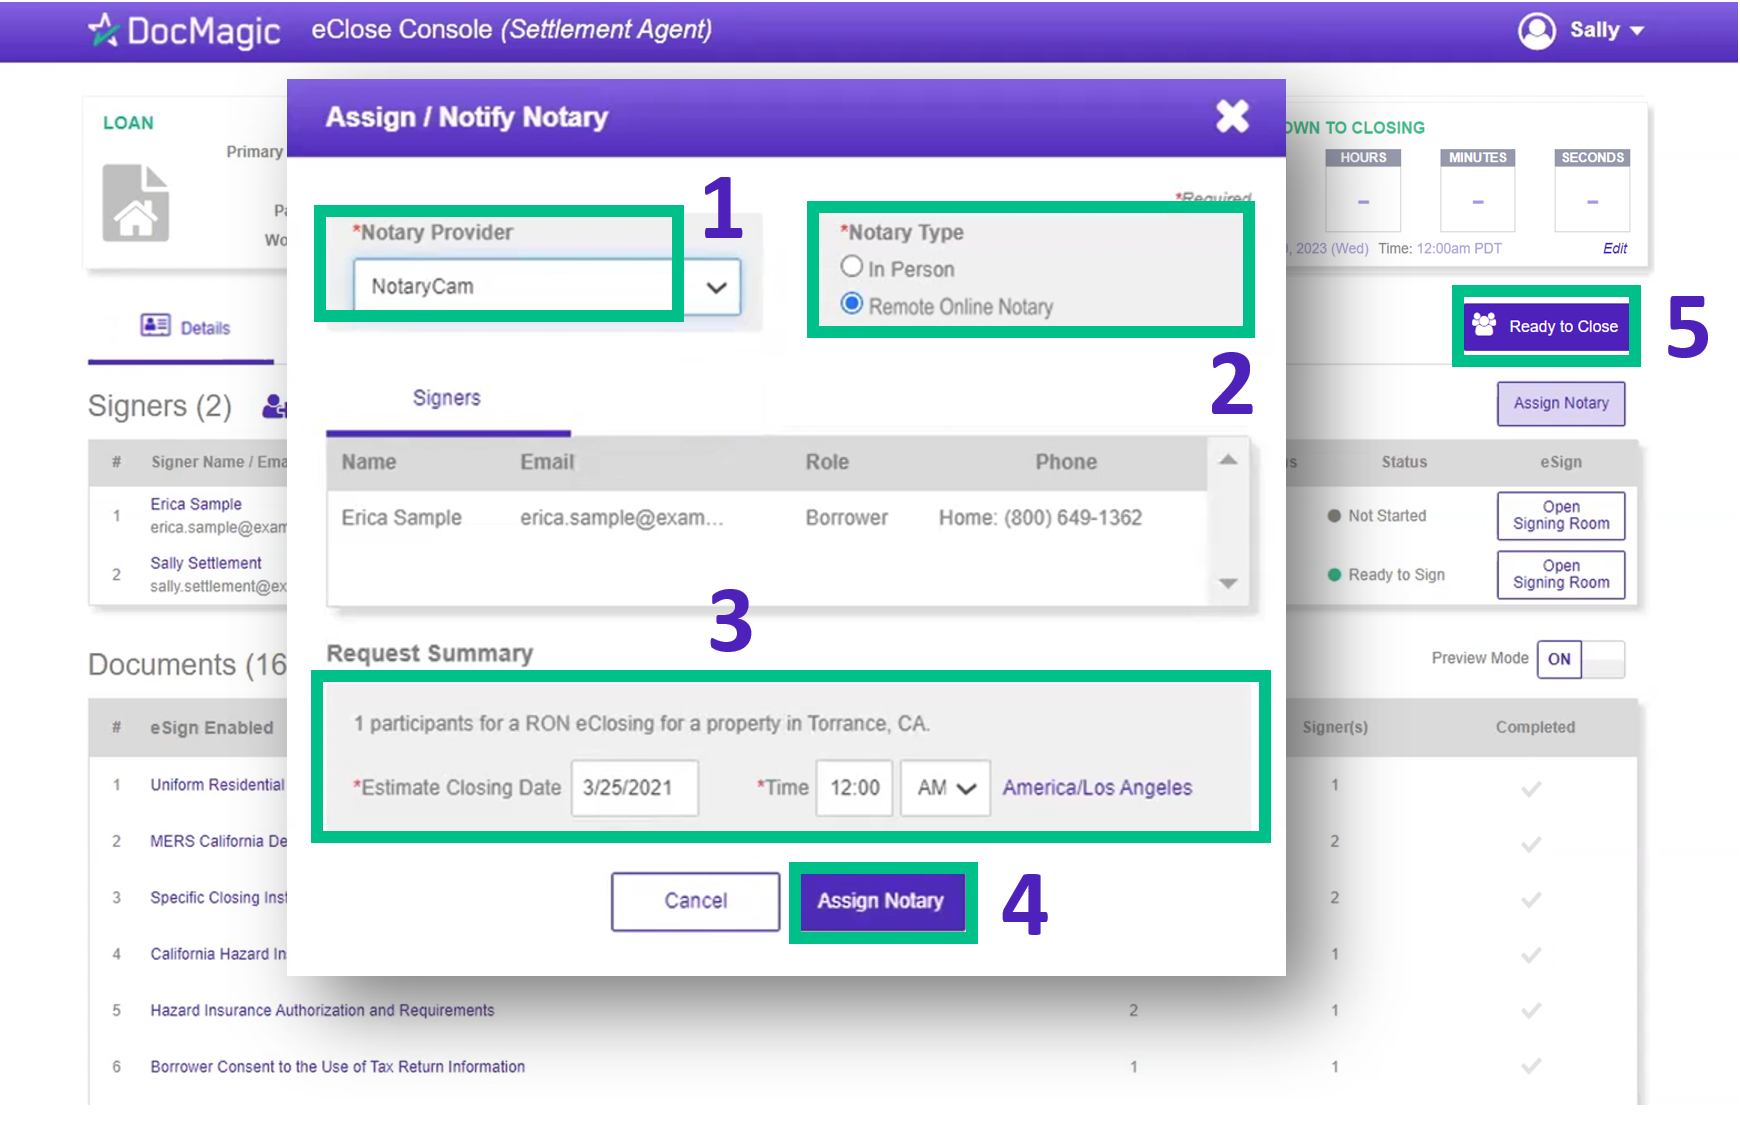Click the loan house document icon
Viewport: 1740px width, 1125px height.
[x=136, y=204]
